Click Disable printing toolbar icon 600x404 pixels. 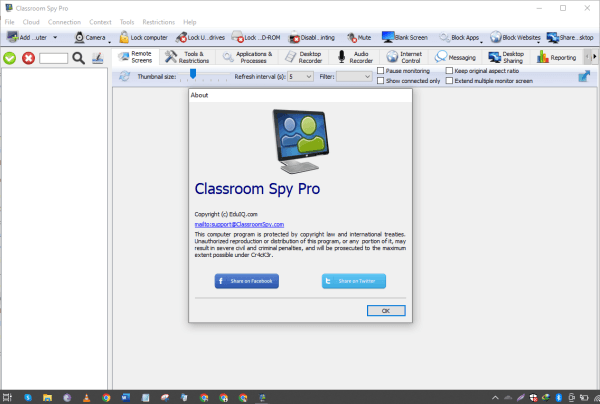tap(294, 37)
